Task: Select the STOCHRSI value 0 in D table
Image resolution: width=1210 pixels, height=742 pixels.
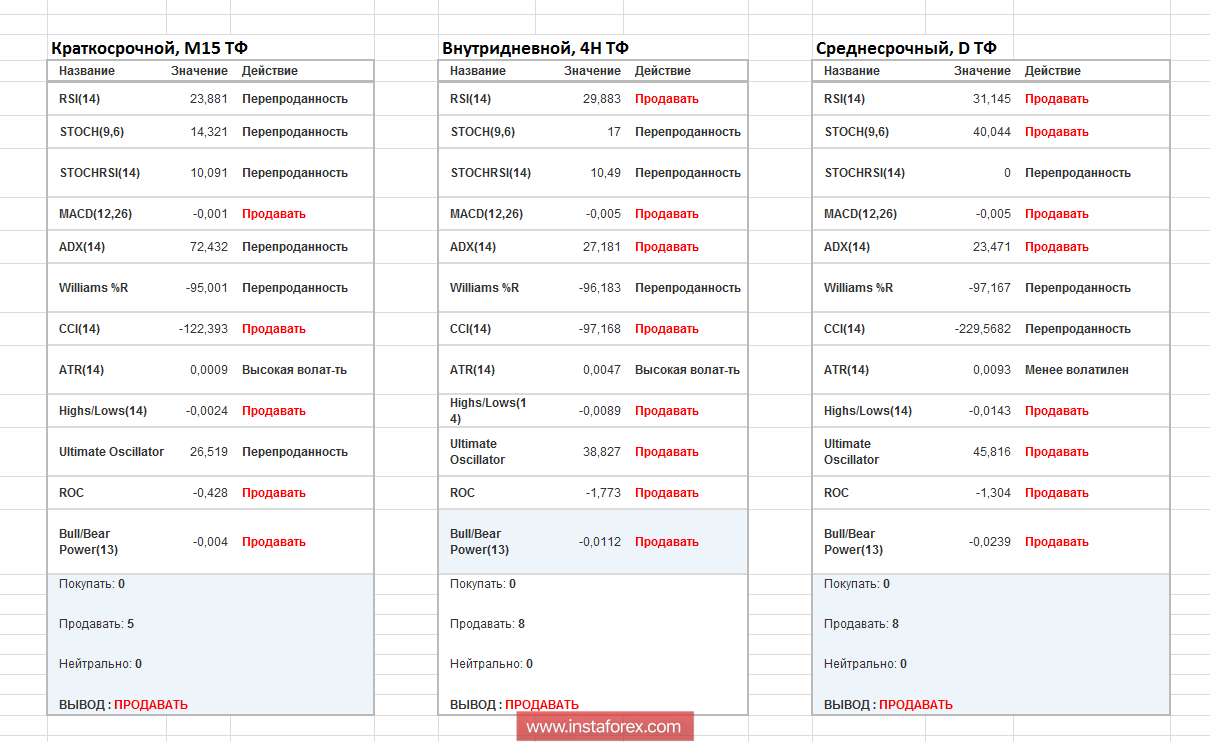Action: coord(1007,173)
